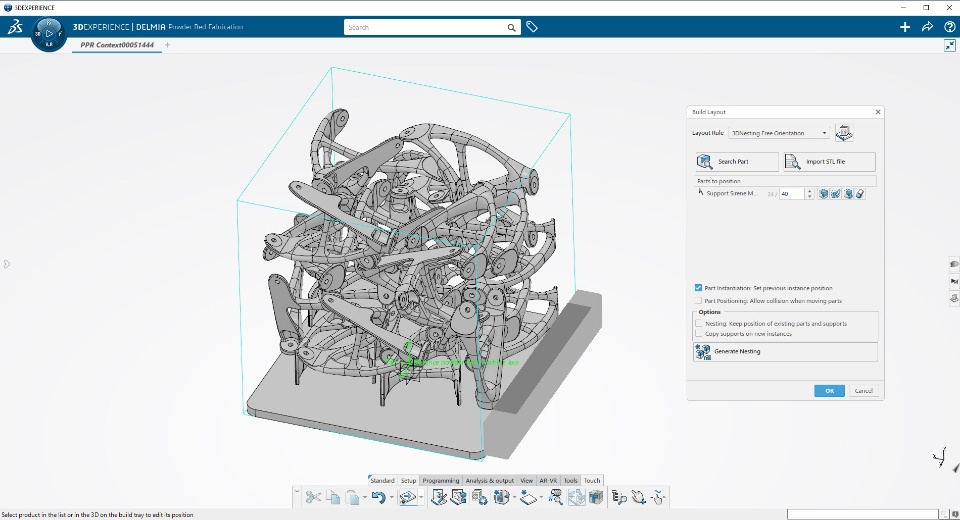The height and width of the screenshot is (520, 960).
Task: Click the plus Add icon in header
Action: pyautogui.click(x=905, y=27)
